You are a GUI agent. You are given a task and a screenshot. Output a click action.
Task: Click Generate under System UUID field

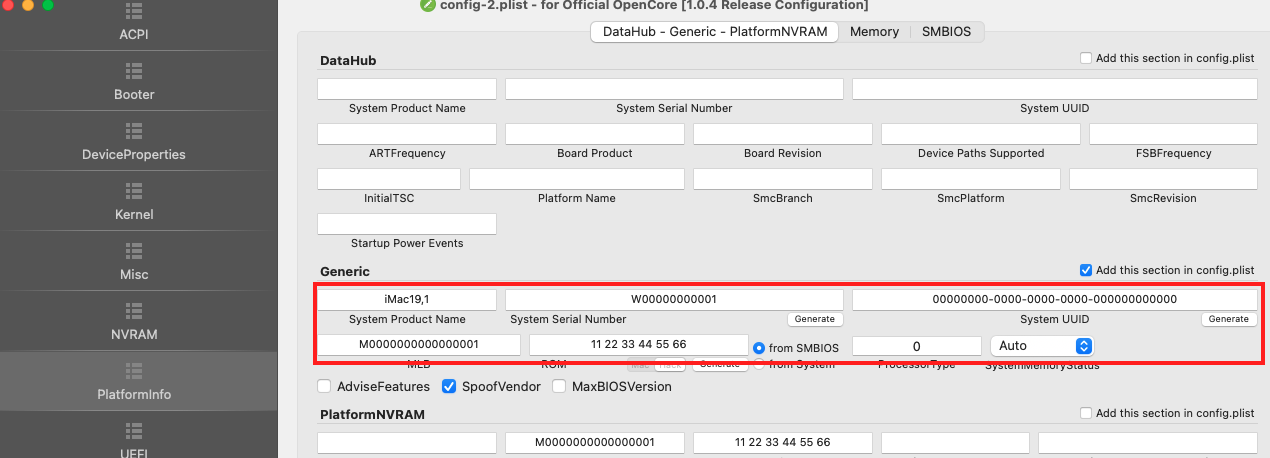pos(1228,319)
